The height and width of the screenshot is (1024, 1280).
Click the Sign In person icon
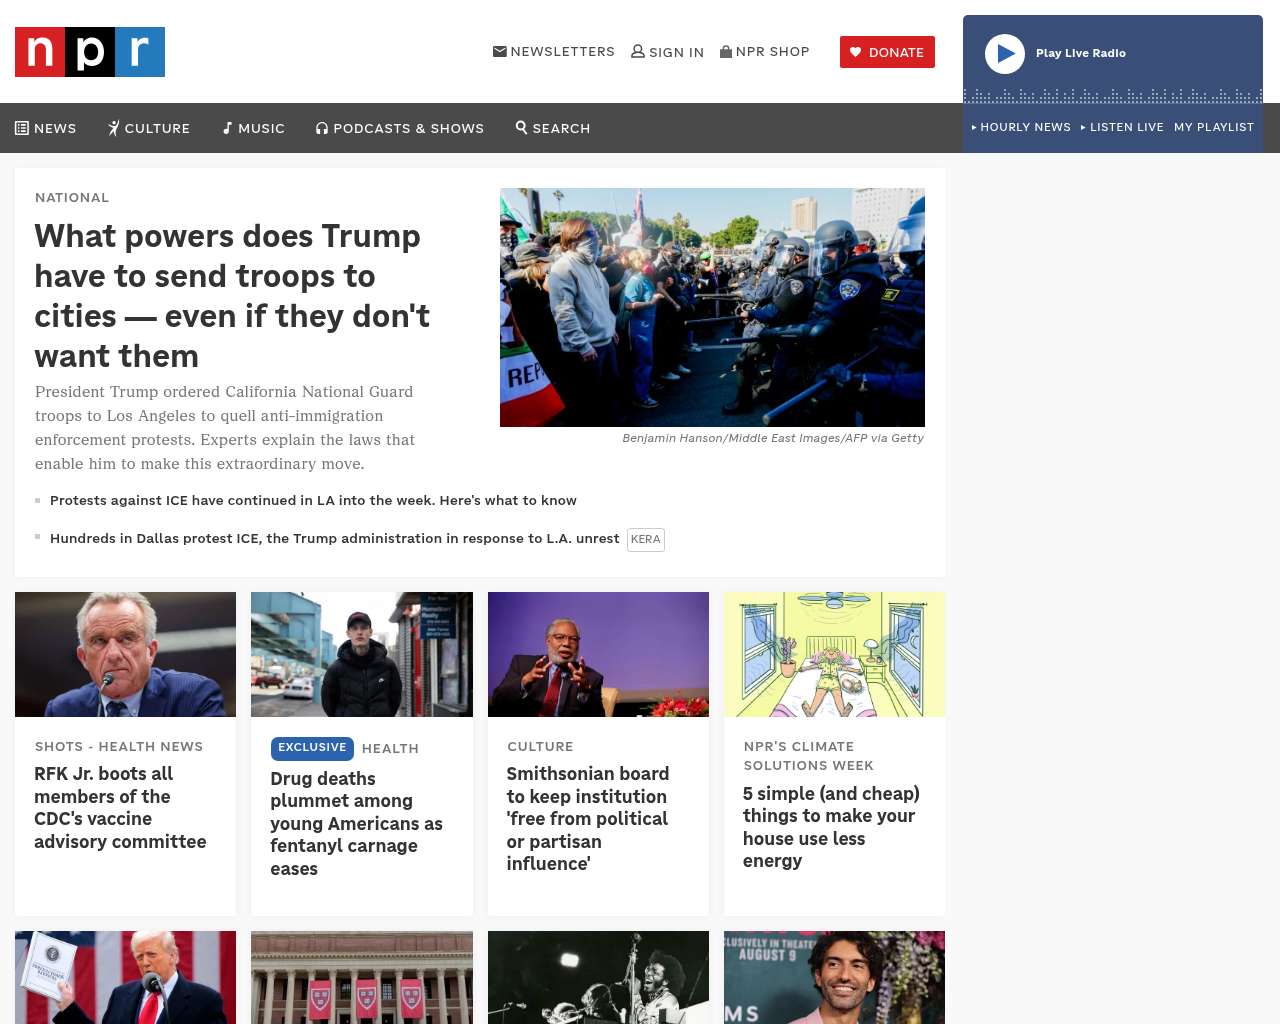(x=638, y=51)
